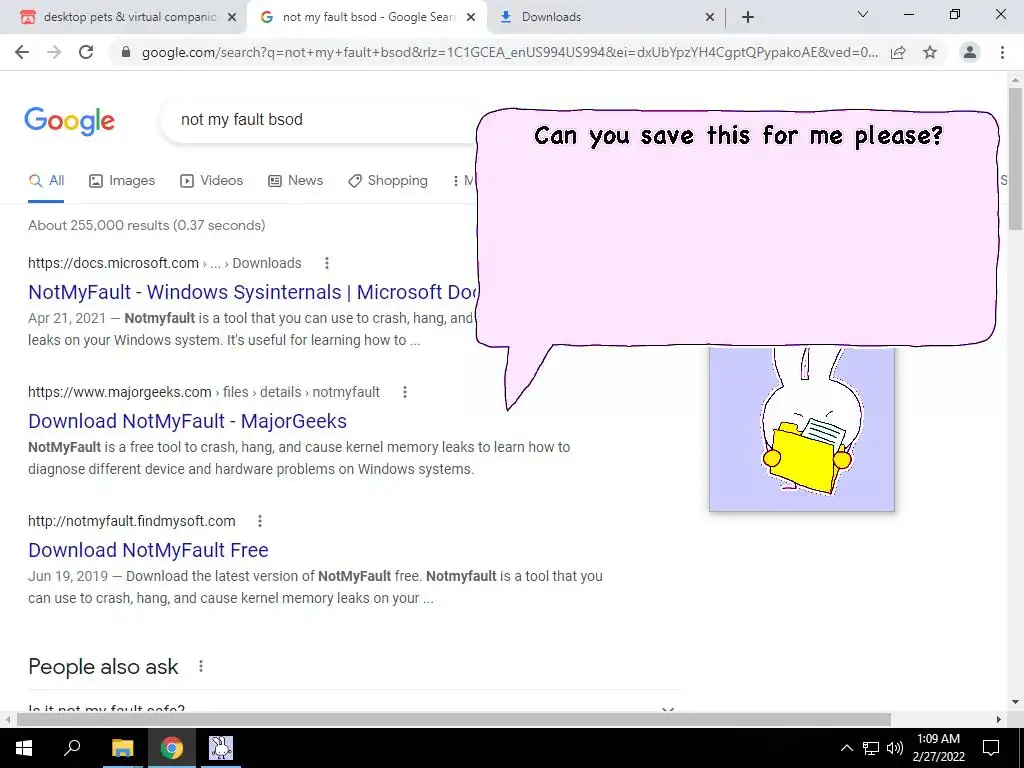
Task: Show hidden system tray icons
Action: click(x=846, y=748)
